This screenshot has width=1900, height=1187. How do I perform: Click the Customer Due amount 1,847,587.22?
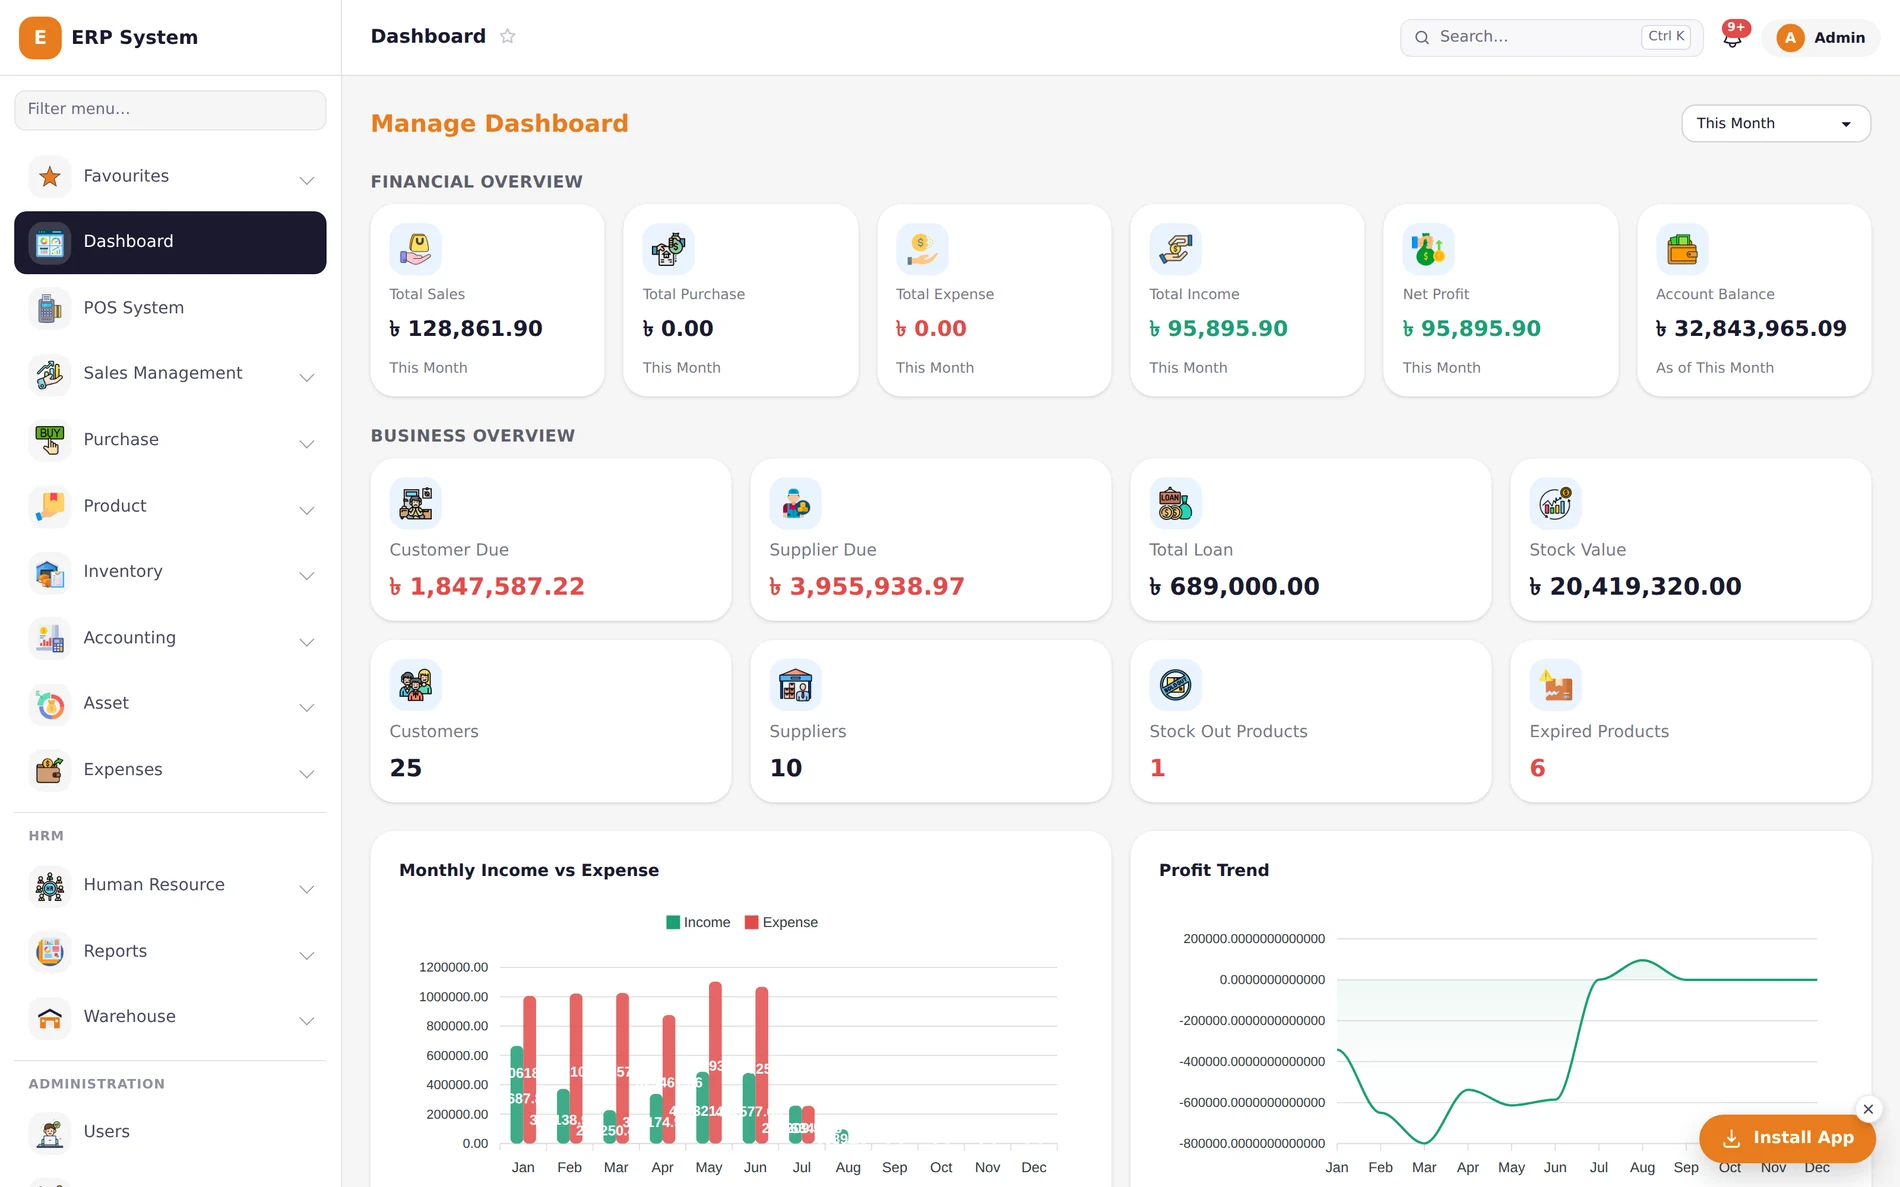click(x=487, y=587)
